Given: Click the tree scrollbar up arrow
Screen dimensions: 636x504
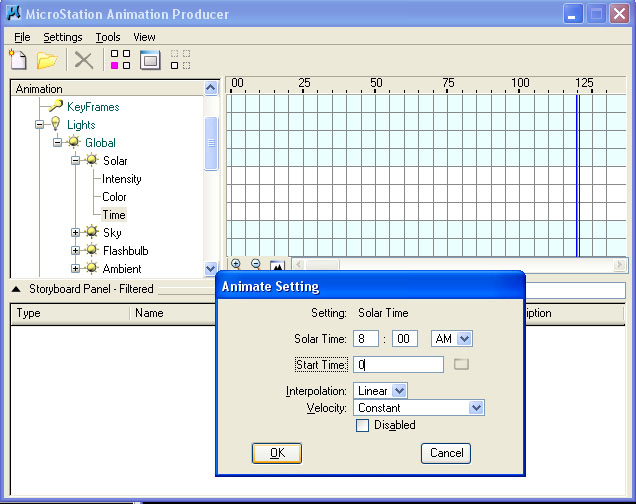Looking at the screenshot, I should coord(211,88).
